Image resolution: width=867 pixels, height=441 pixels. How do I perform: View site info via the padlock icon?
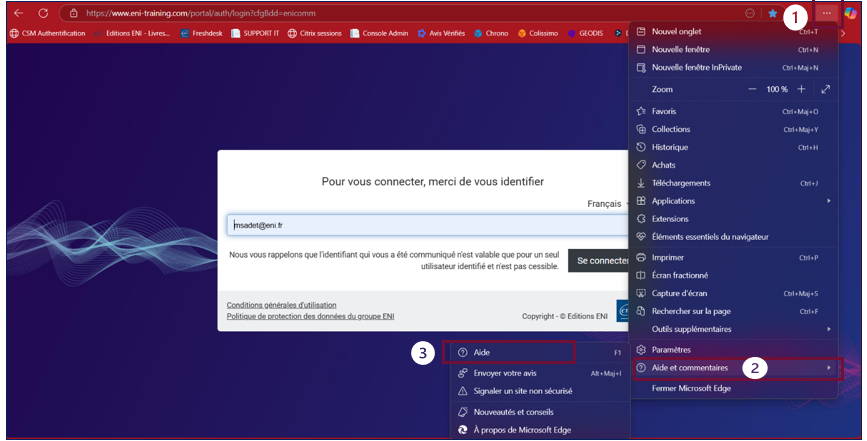pos(74,13)
